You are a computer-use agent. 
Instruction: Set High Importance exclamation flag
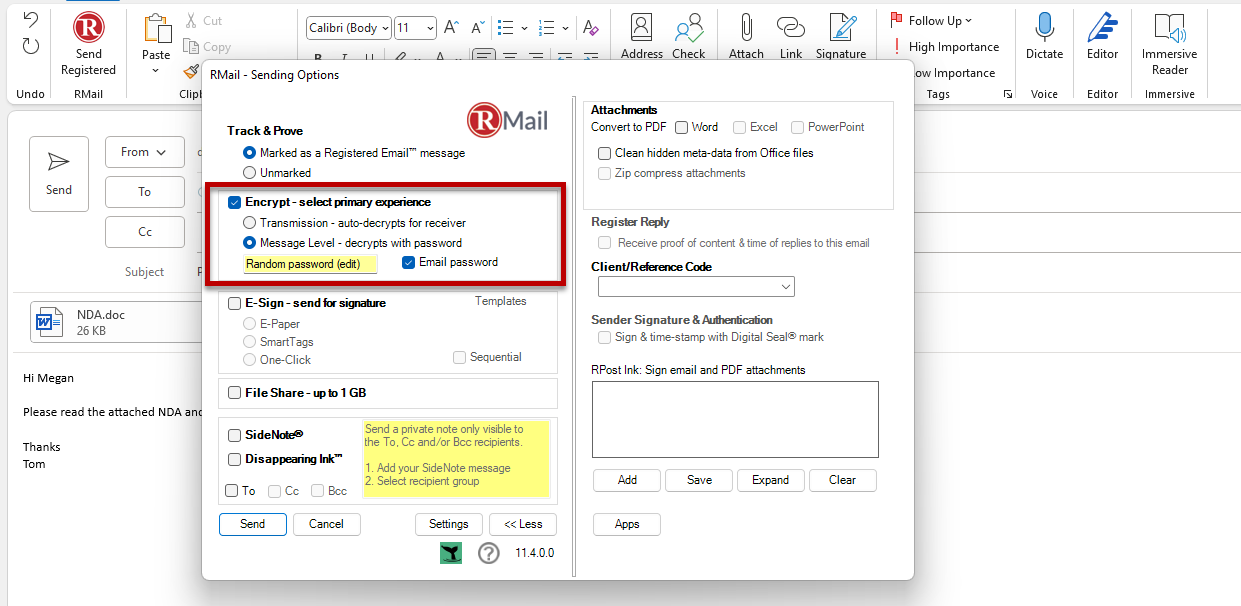click(898, 47)
